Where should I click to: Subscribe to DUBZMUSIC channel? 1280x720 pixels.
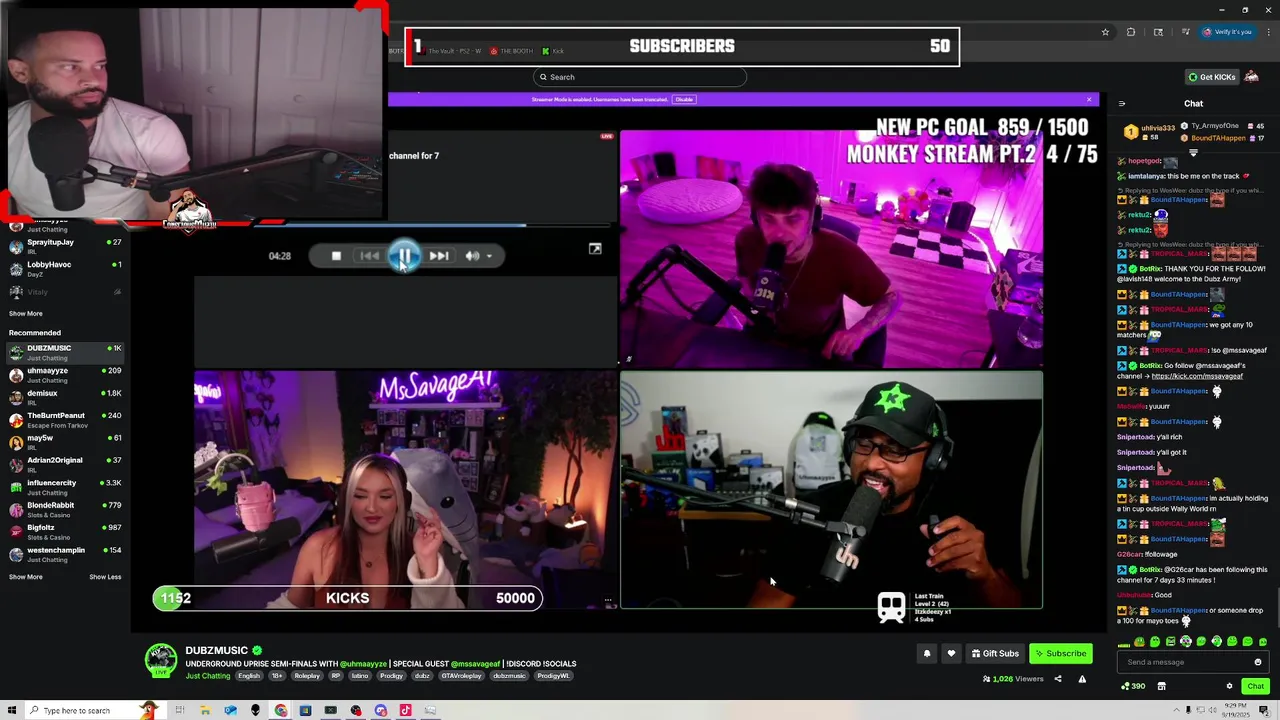coord(1061,653)
